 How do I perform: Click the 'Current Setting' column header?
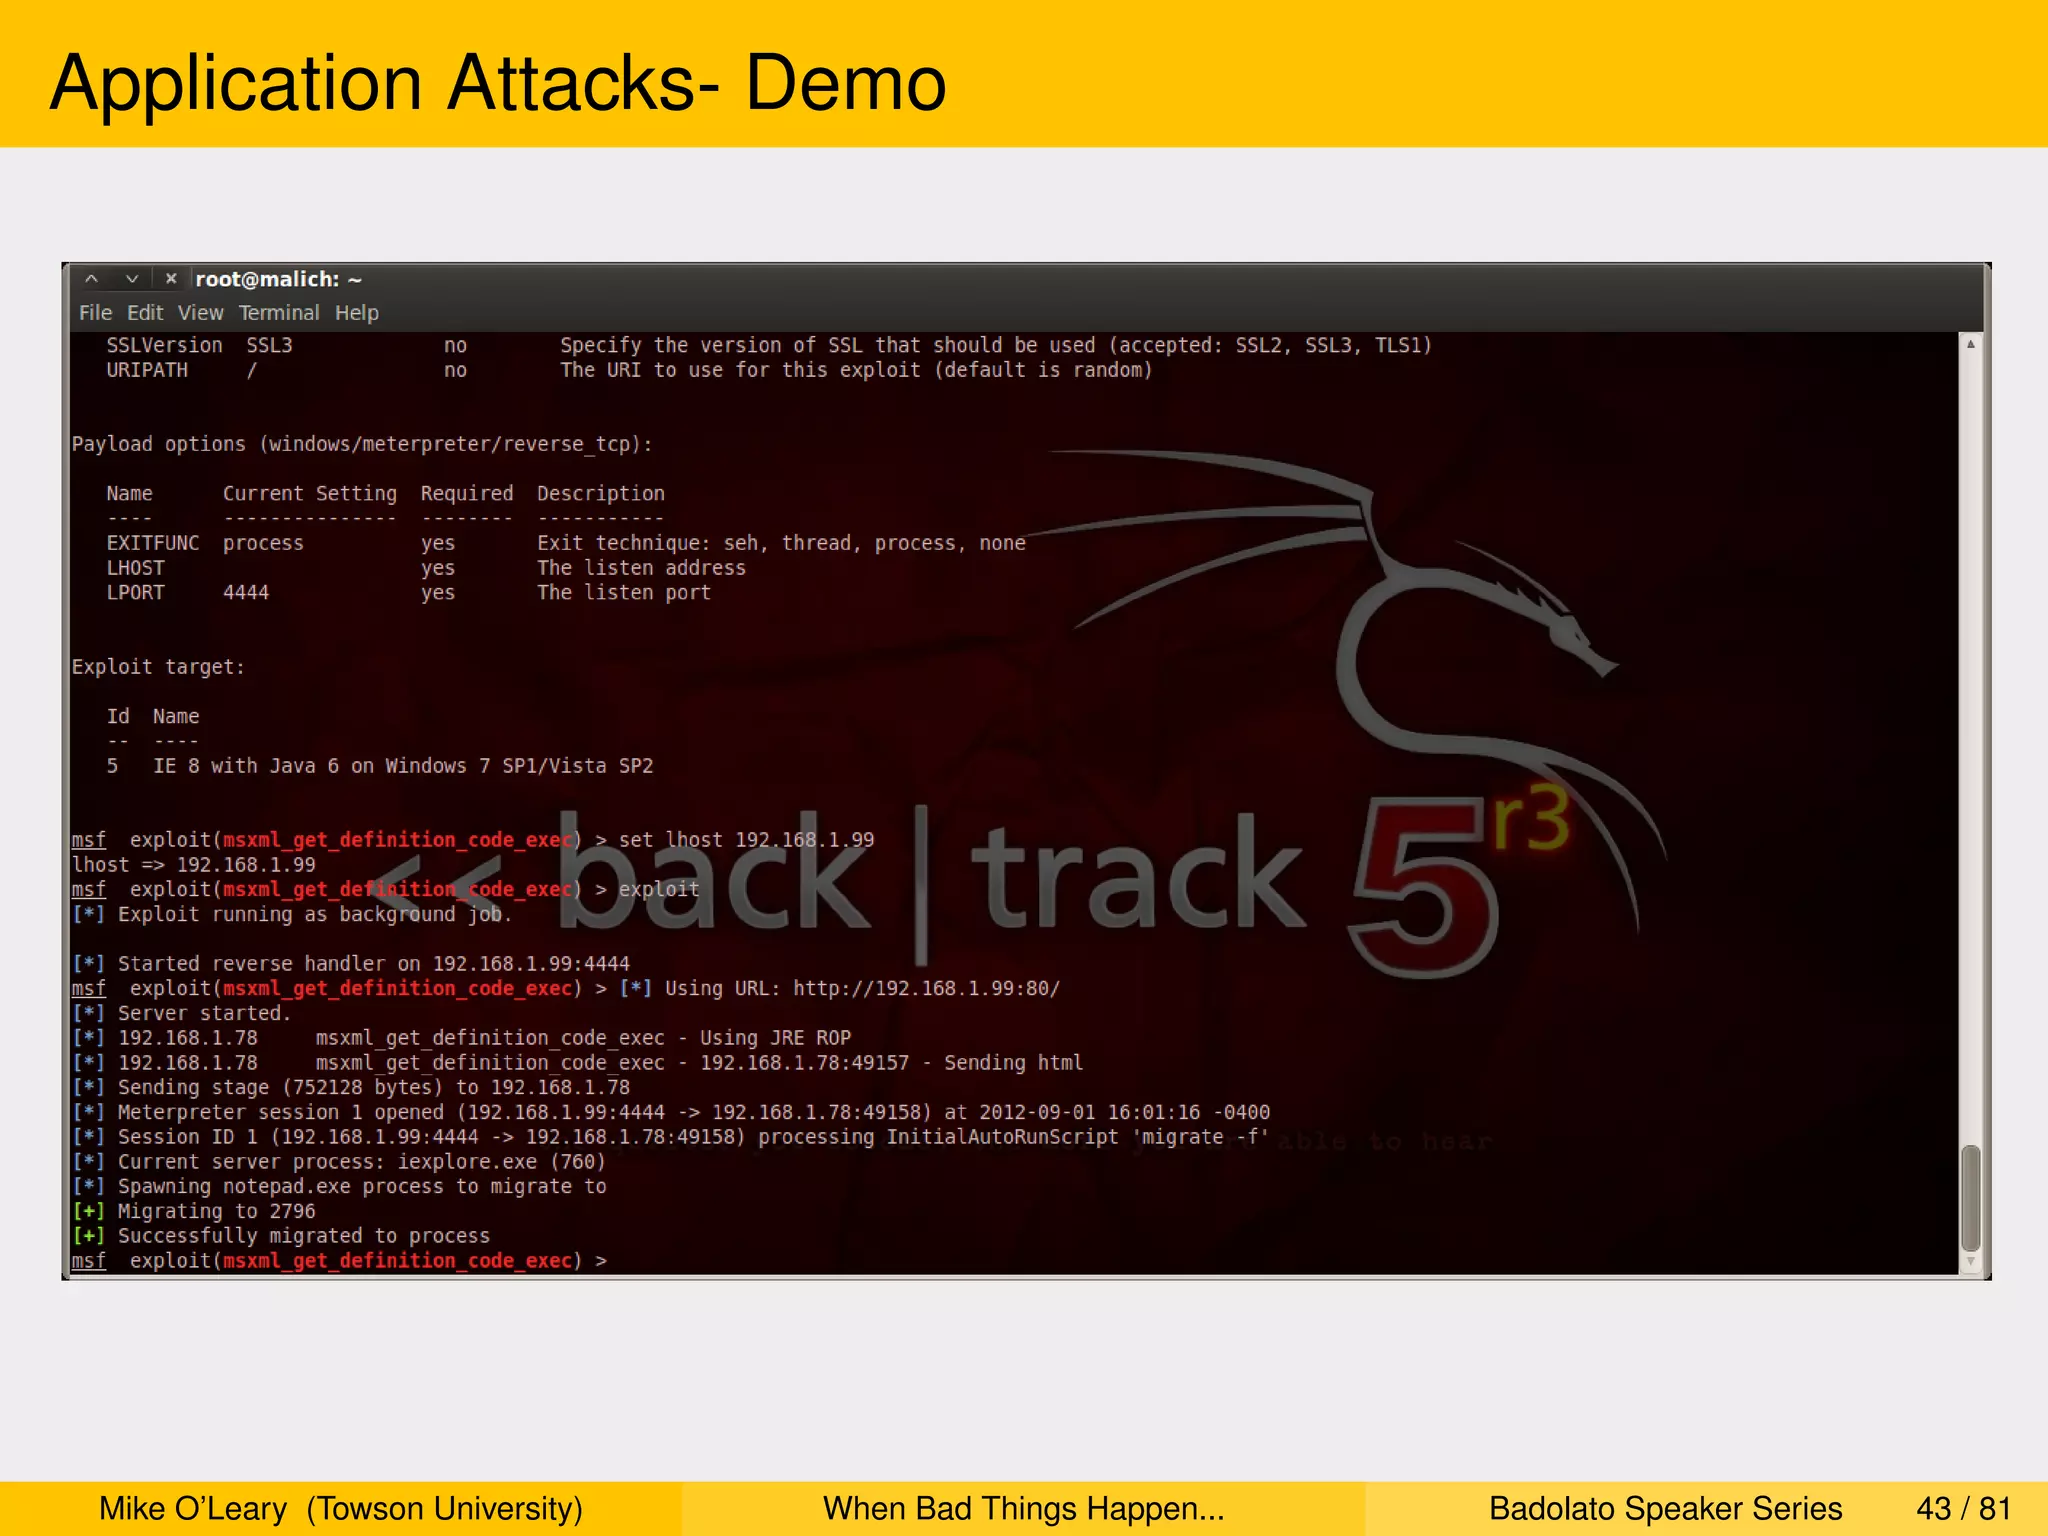(310, 493)
